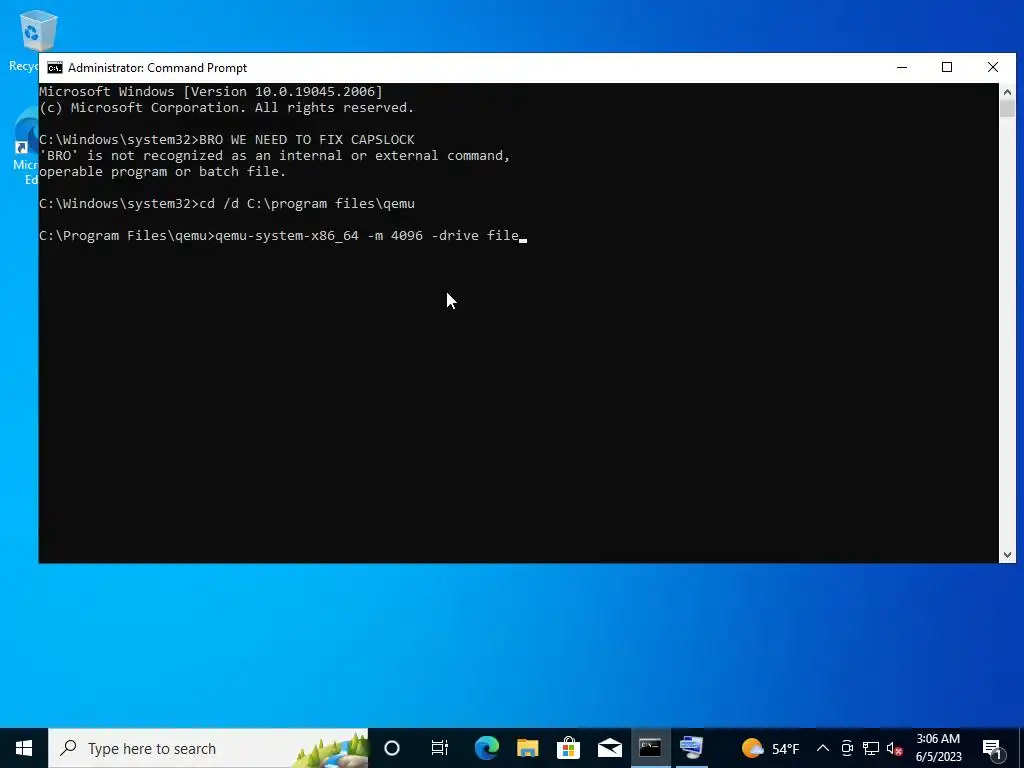Minimize the Command Prompt window
This screenshot has width=1024, height=768.
pos(902,67)
